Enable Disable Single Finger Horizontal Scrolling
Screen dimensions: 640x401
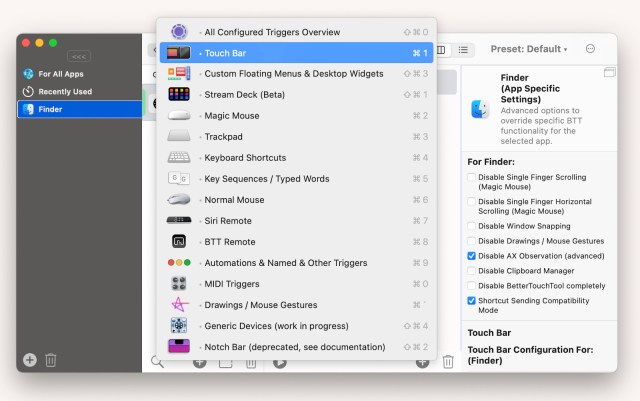click(x=471, y=201)
